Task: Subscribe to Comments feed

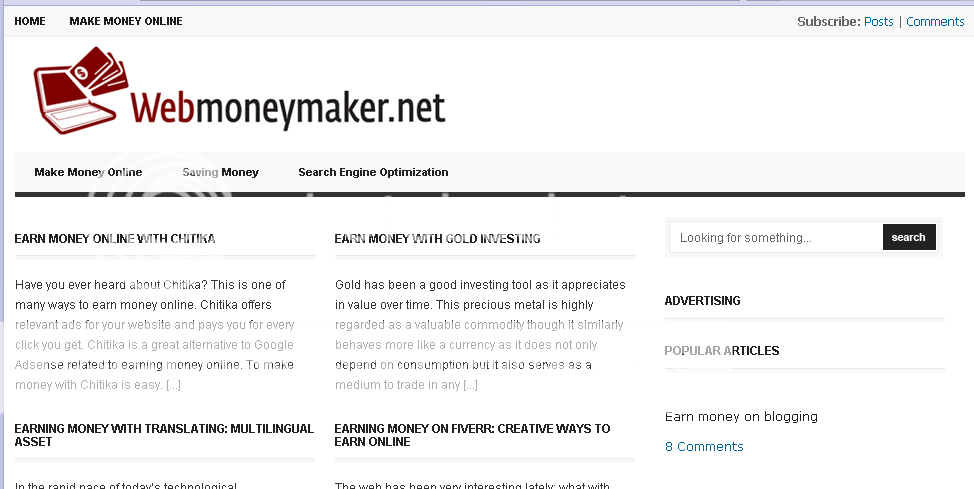Action: pyautogui.click(x=935, y=21)
